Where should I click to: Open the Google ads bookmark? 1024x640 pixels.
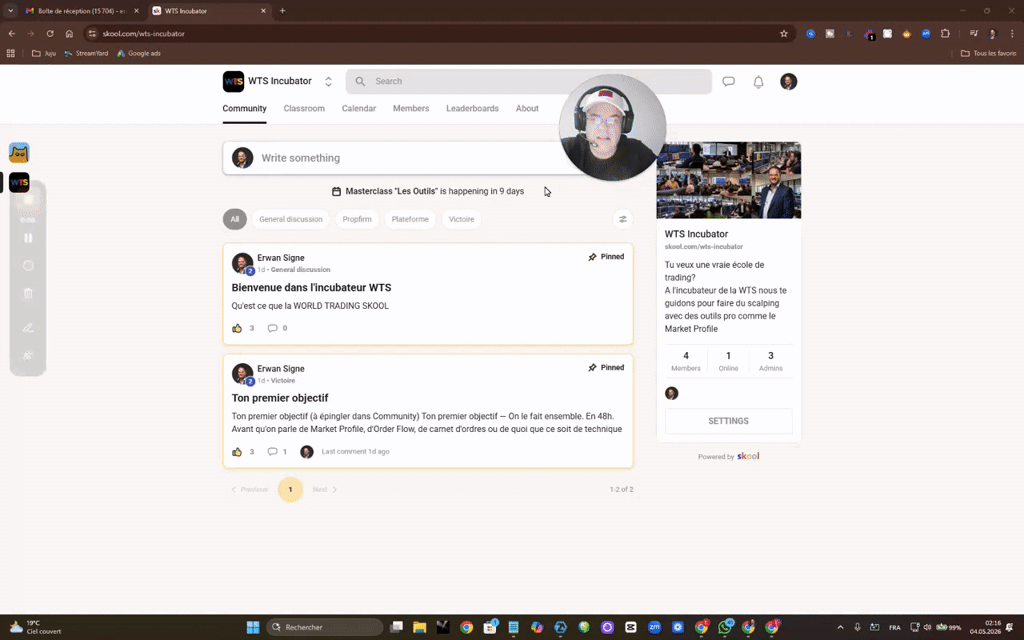click(x=138, y=54)
